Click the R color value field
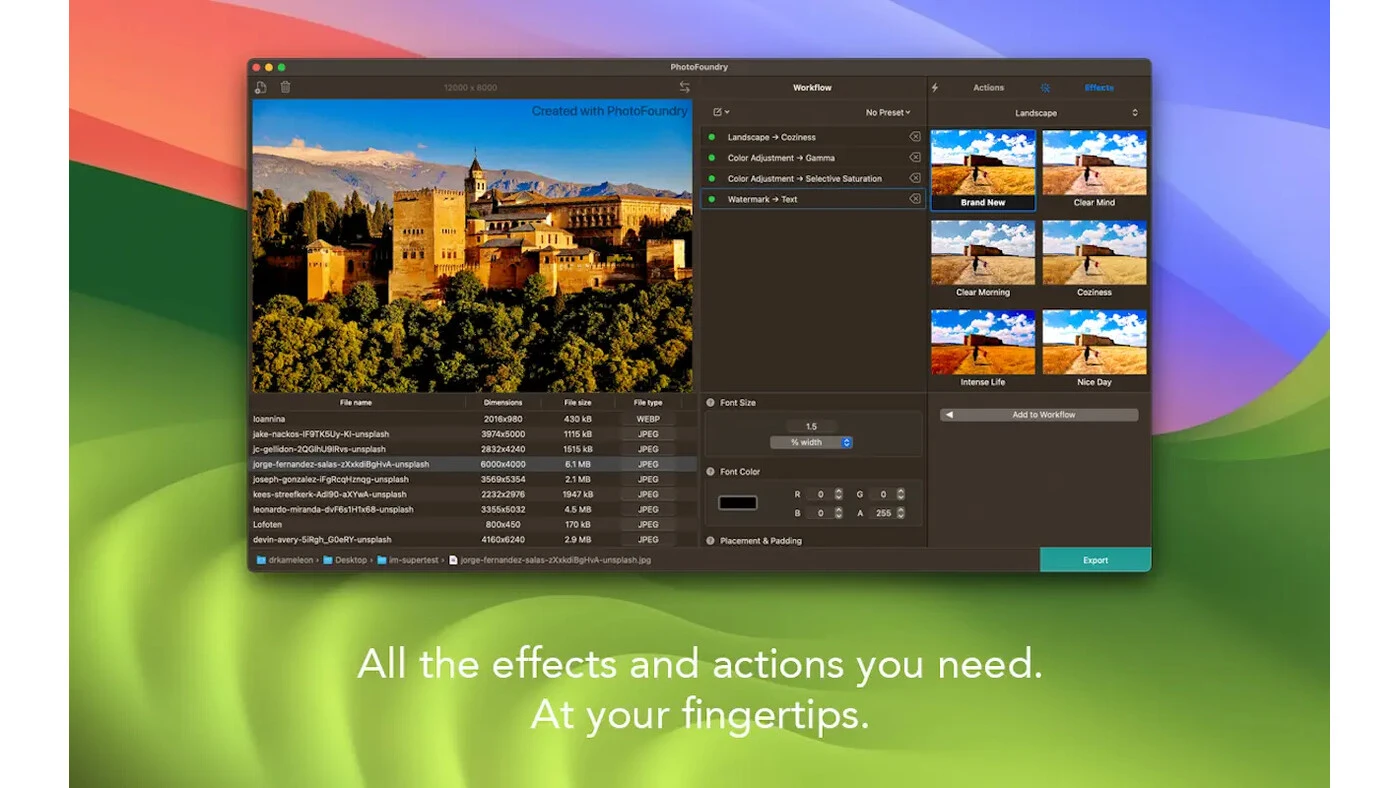The height and width of the screenshot is (788, 1400). coord(819,494)
